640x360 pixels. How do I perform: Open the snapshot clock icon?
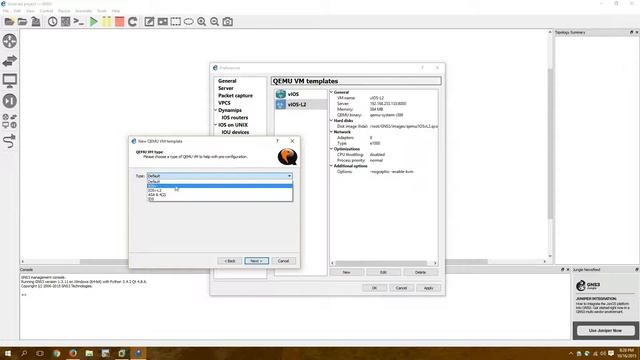click(x=52, y=22)
